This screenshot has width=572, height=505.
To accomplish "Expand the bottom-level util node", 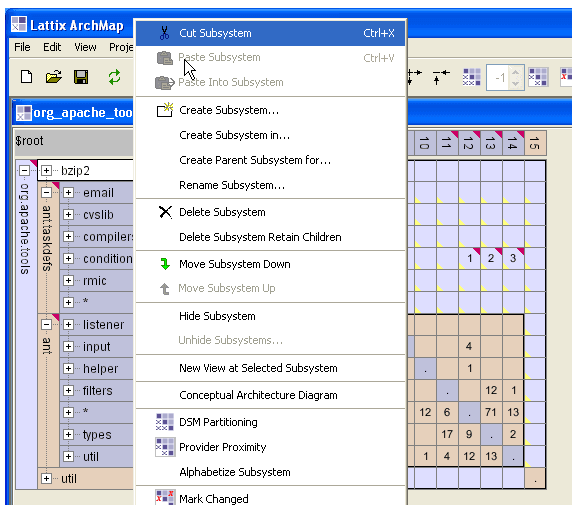I will 46,478.
